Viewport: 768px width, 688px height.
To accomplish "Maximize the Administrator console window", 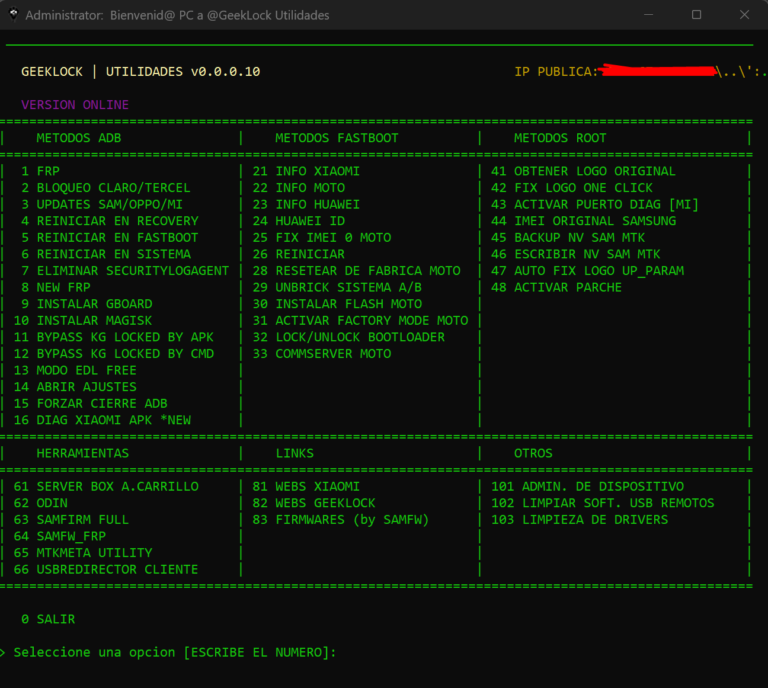I will pyautogui.click(x=697, y=15).
